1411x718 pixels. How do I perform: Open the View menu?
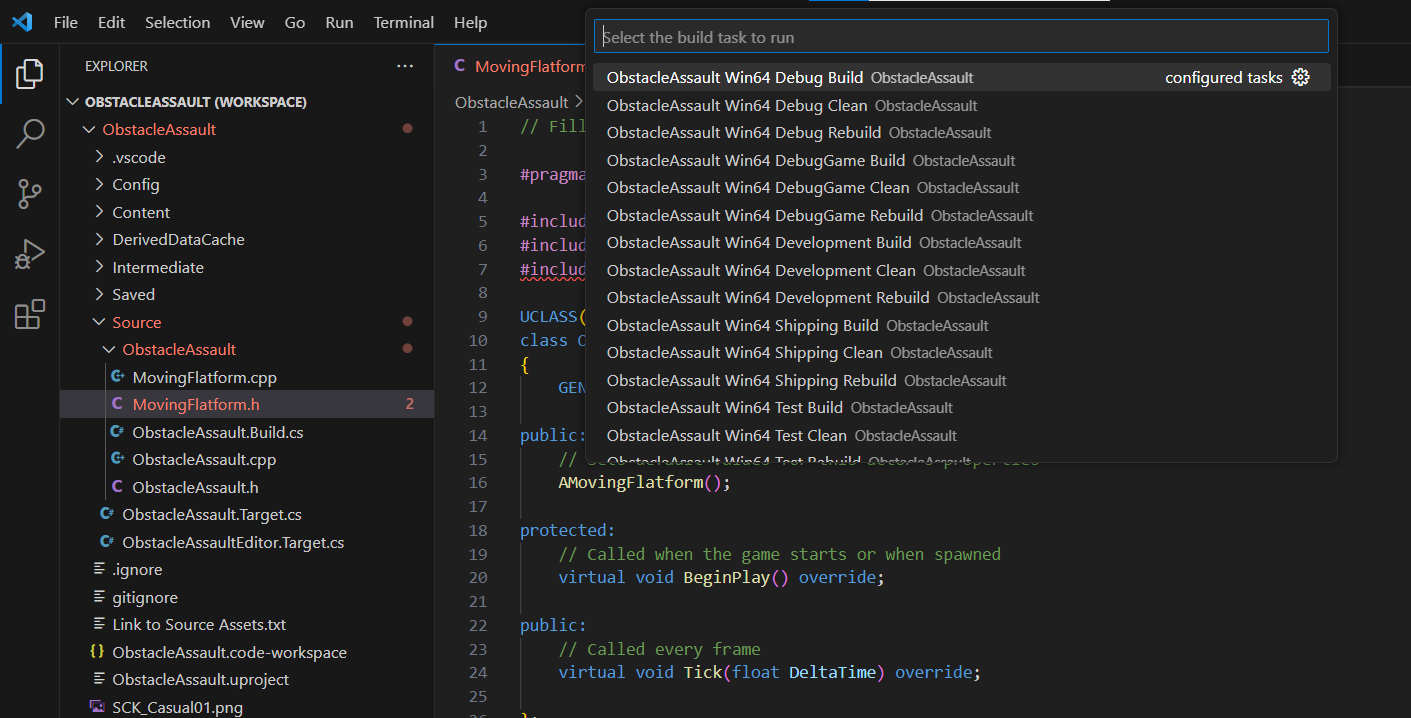click(x=247, y=22)
